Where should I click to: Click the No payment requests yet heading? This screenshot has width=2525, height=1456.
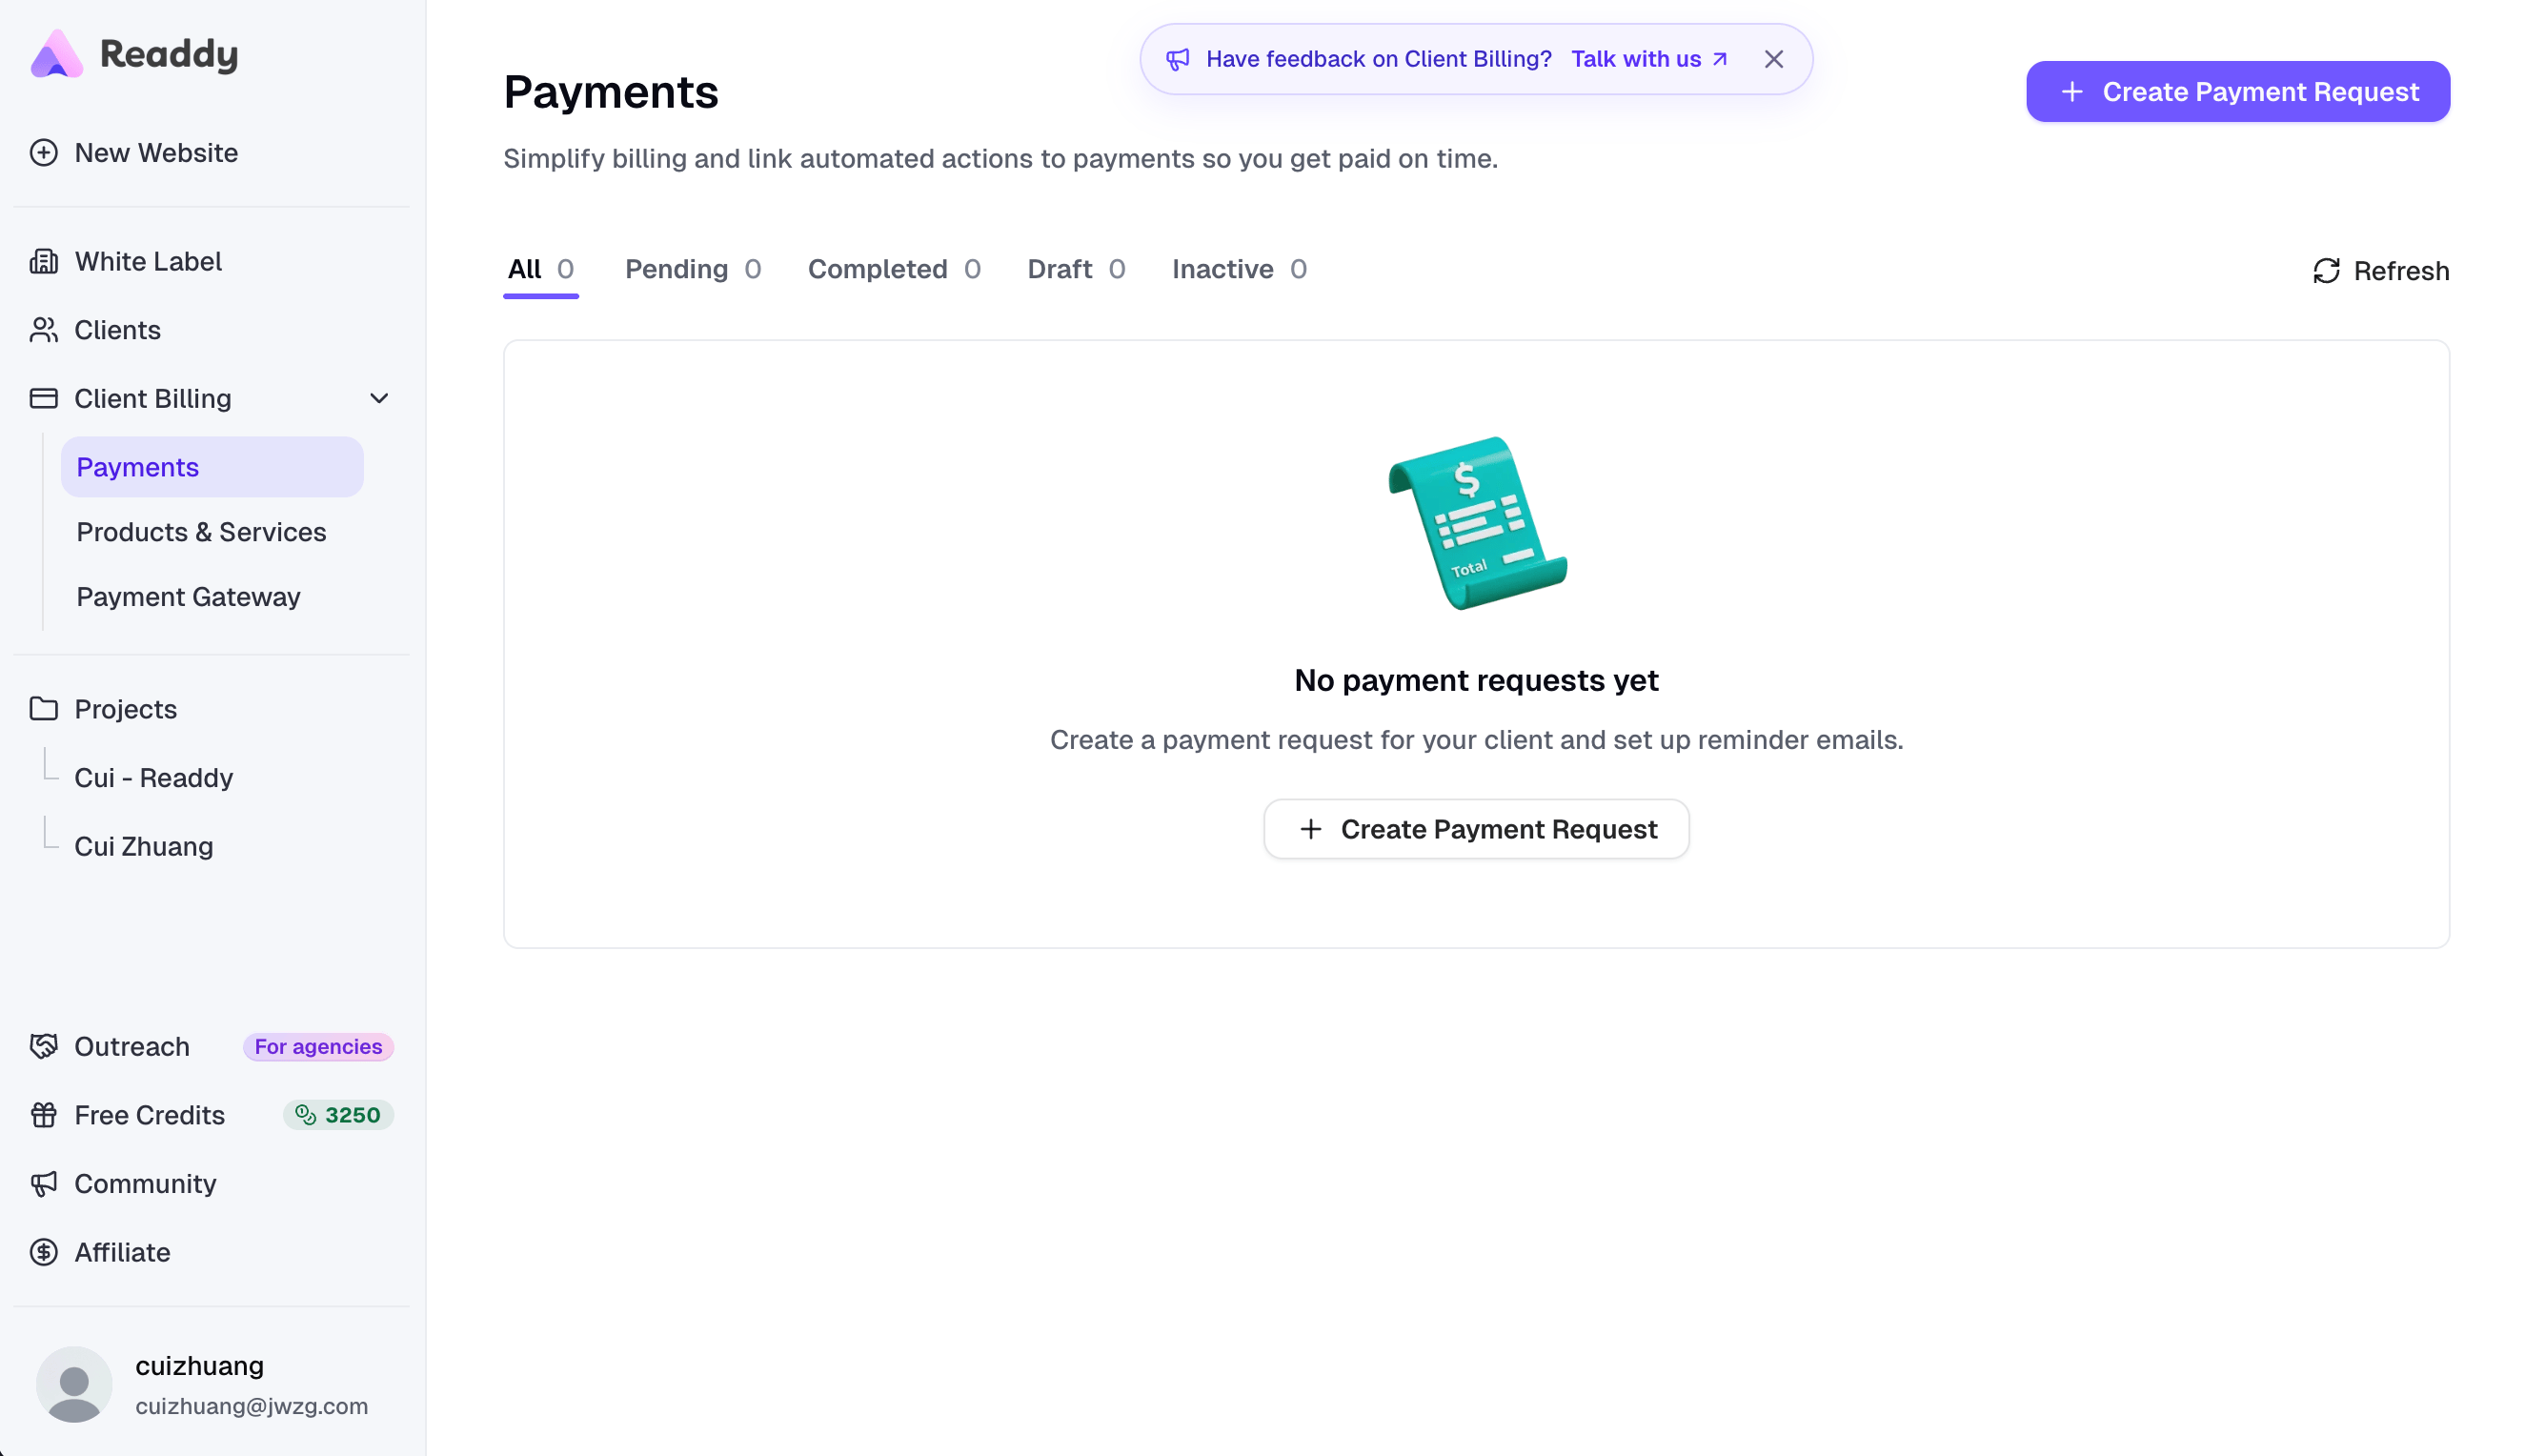[x=1476, y=680]
